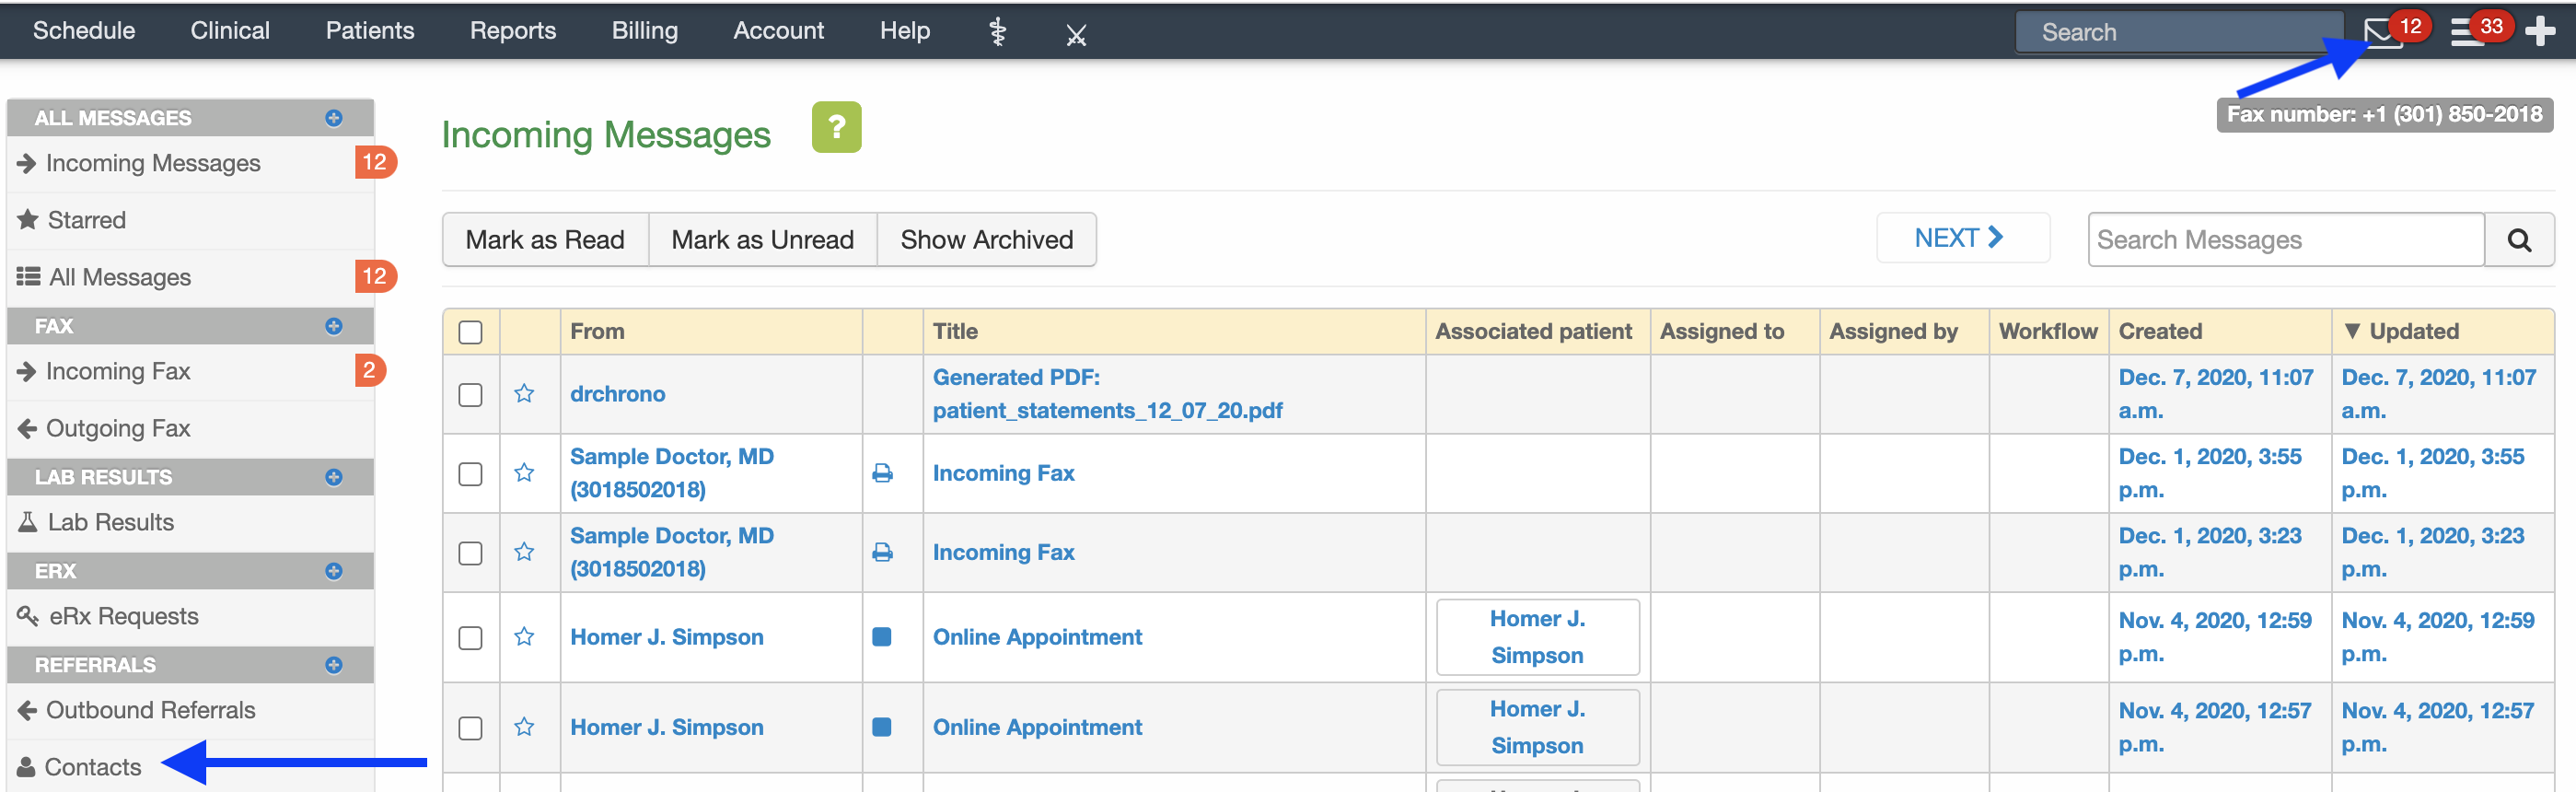Expand the ERX section plus icon
Screen dimensions: 2576x792
click(334, 571)
